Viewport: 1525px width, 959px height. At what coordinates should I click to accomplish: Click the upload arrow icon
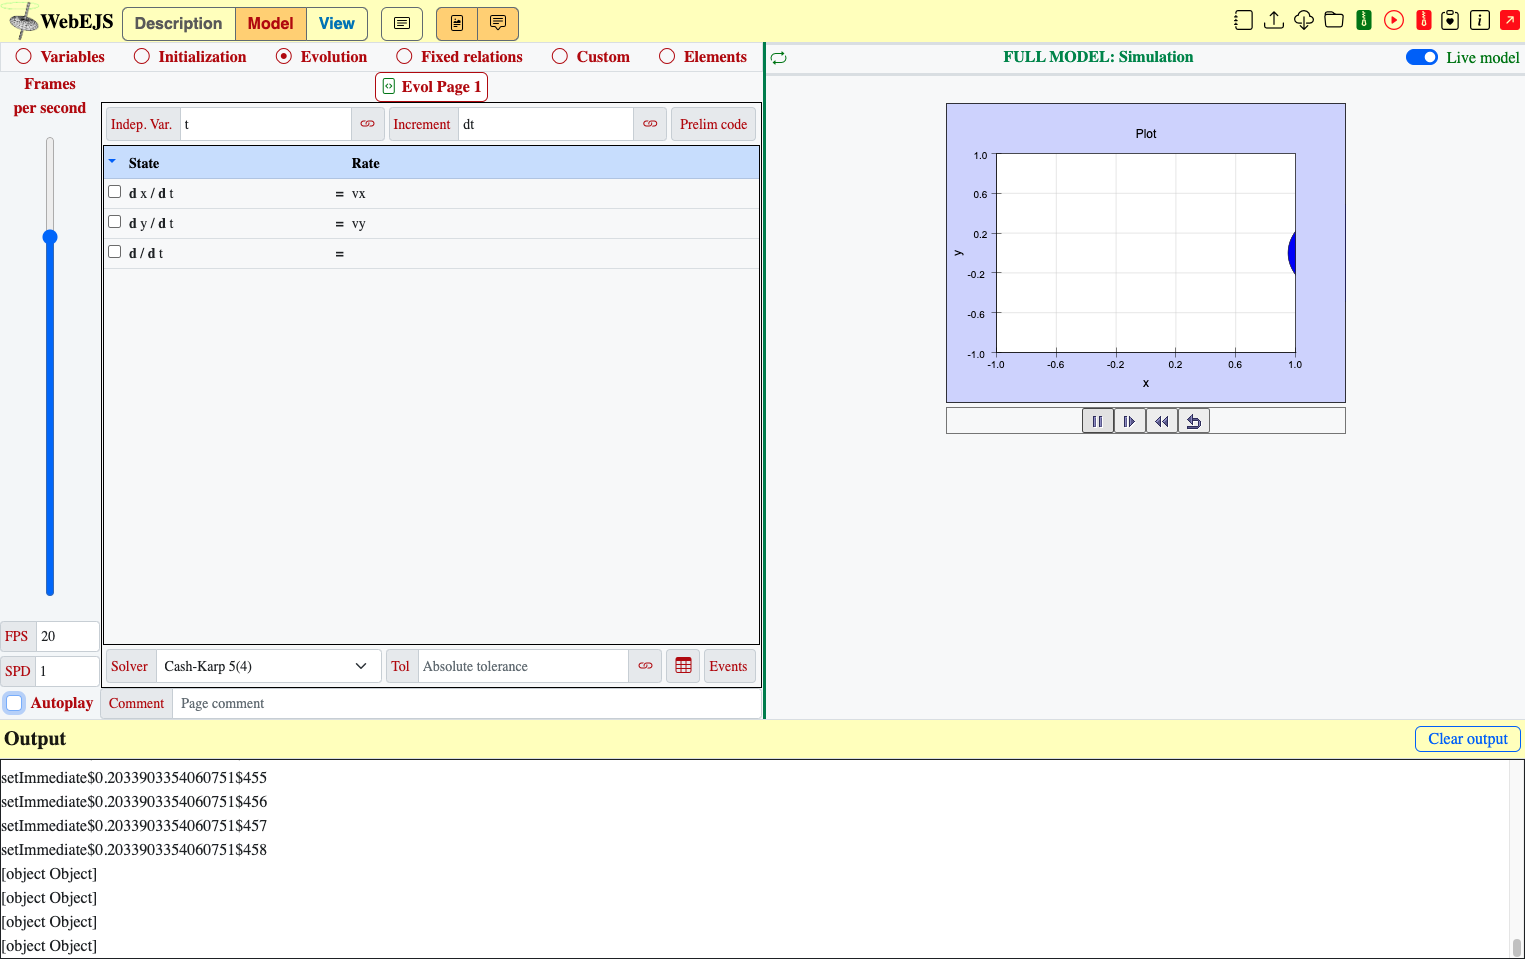tap(1274, 20)
